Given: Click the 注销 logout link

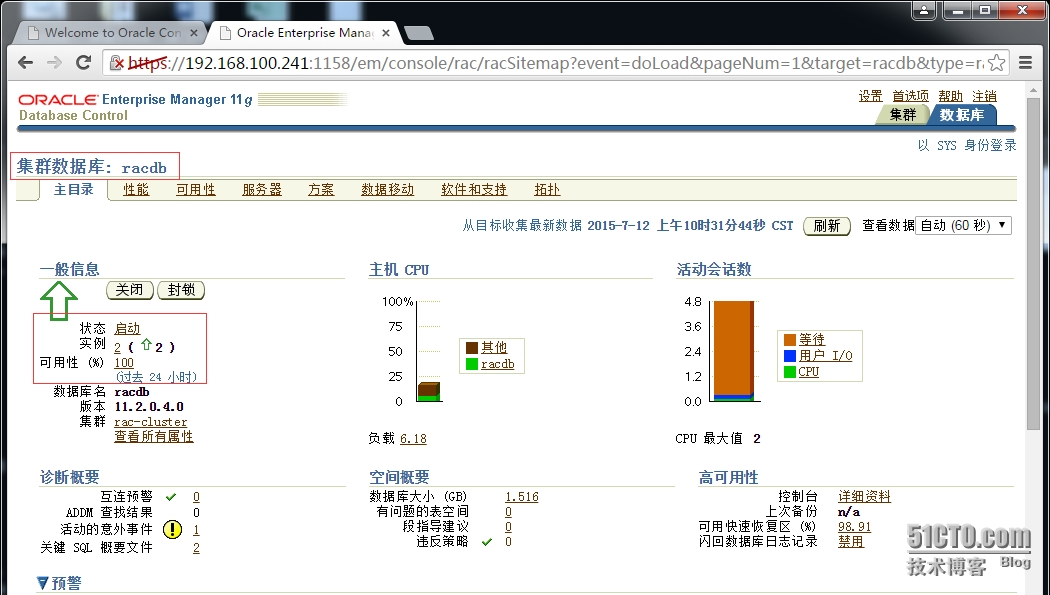Looking at the screenshot, I should (984, 96).
